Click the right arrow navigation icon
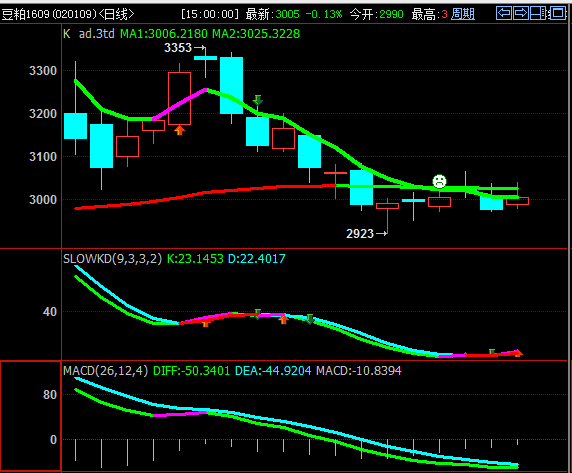 [x=521, y=13]
